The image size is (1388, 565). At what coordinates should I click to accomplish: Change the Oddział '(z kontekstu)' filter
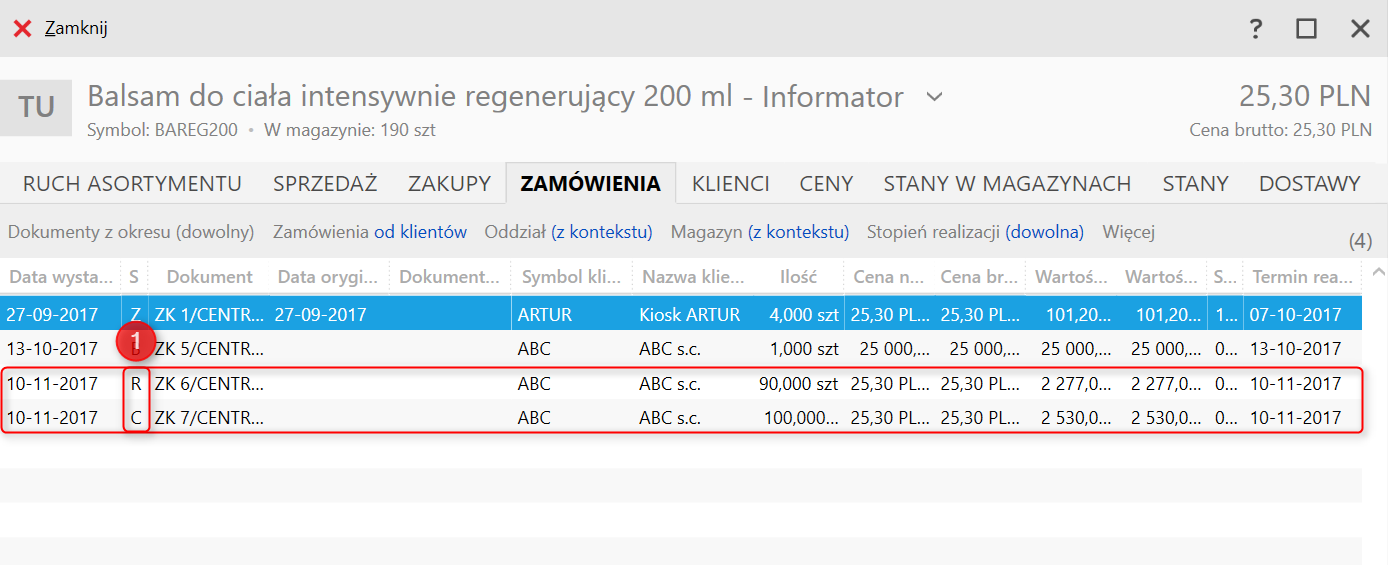click(x=601, y=232)
